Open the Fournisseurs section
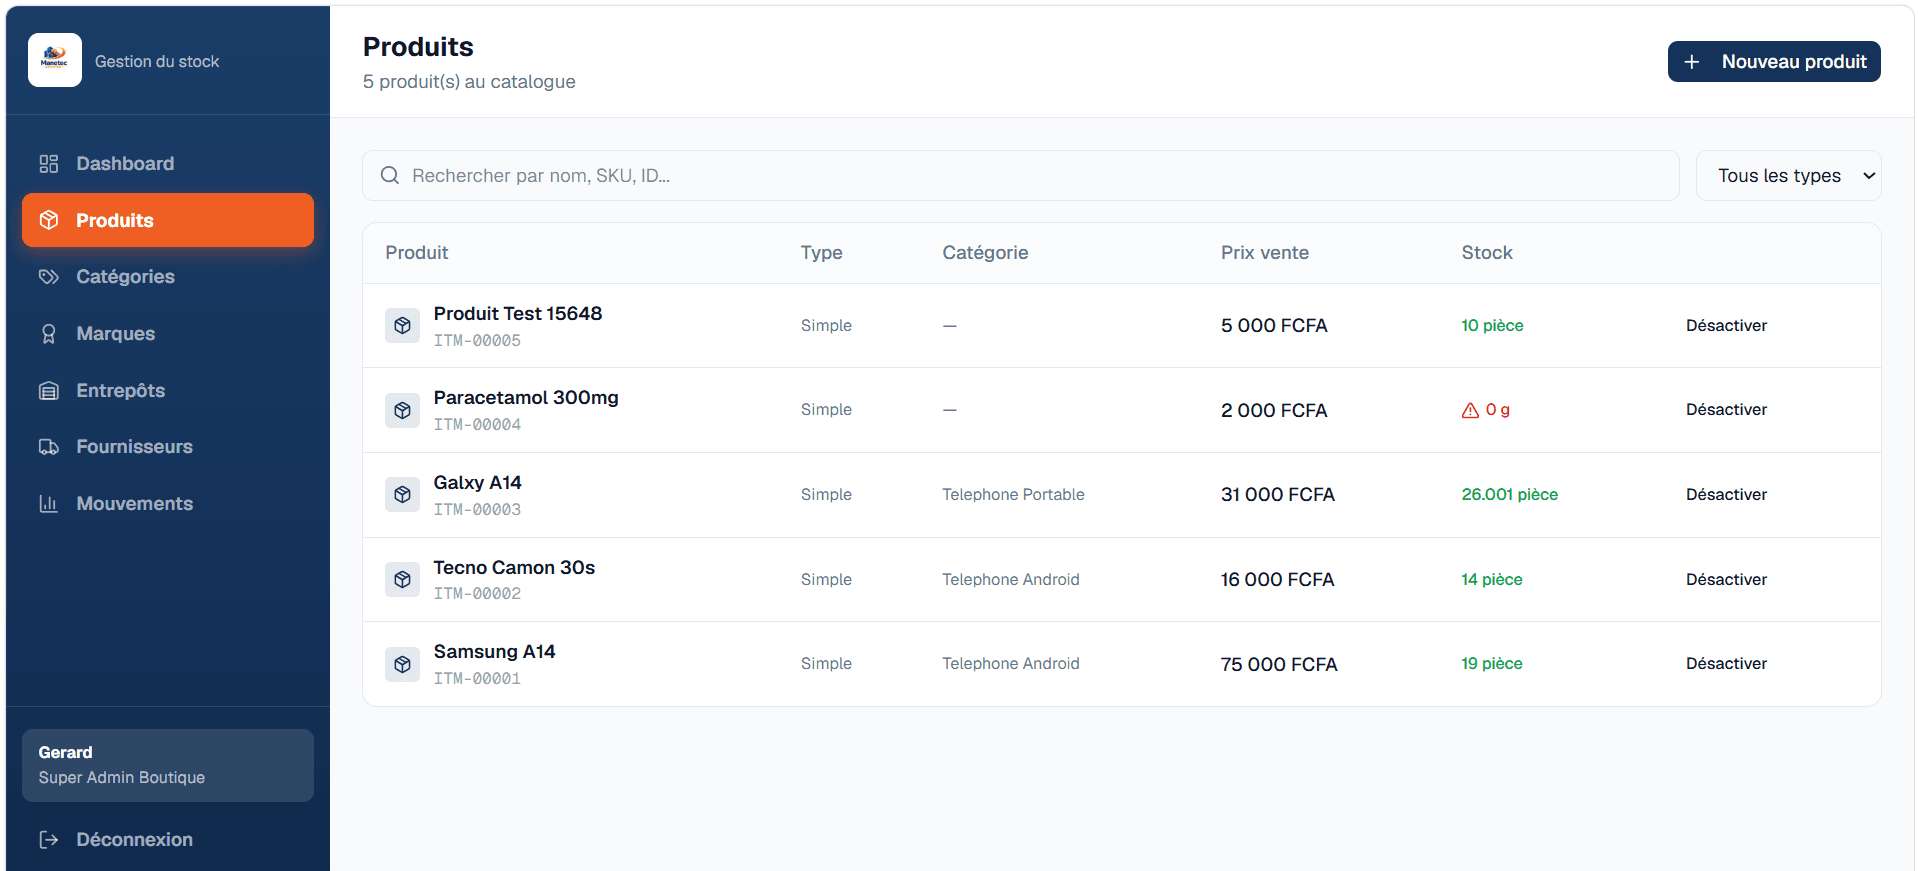Image resolution: width=1918 pixels, height=871 pixels. pos(168,447)
